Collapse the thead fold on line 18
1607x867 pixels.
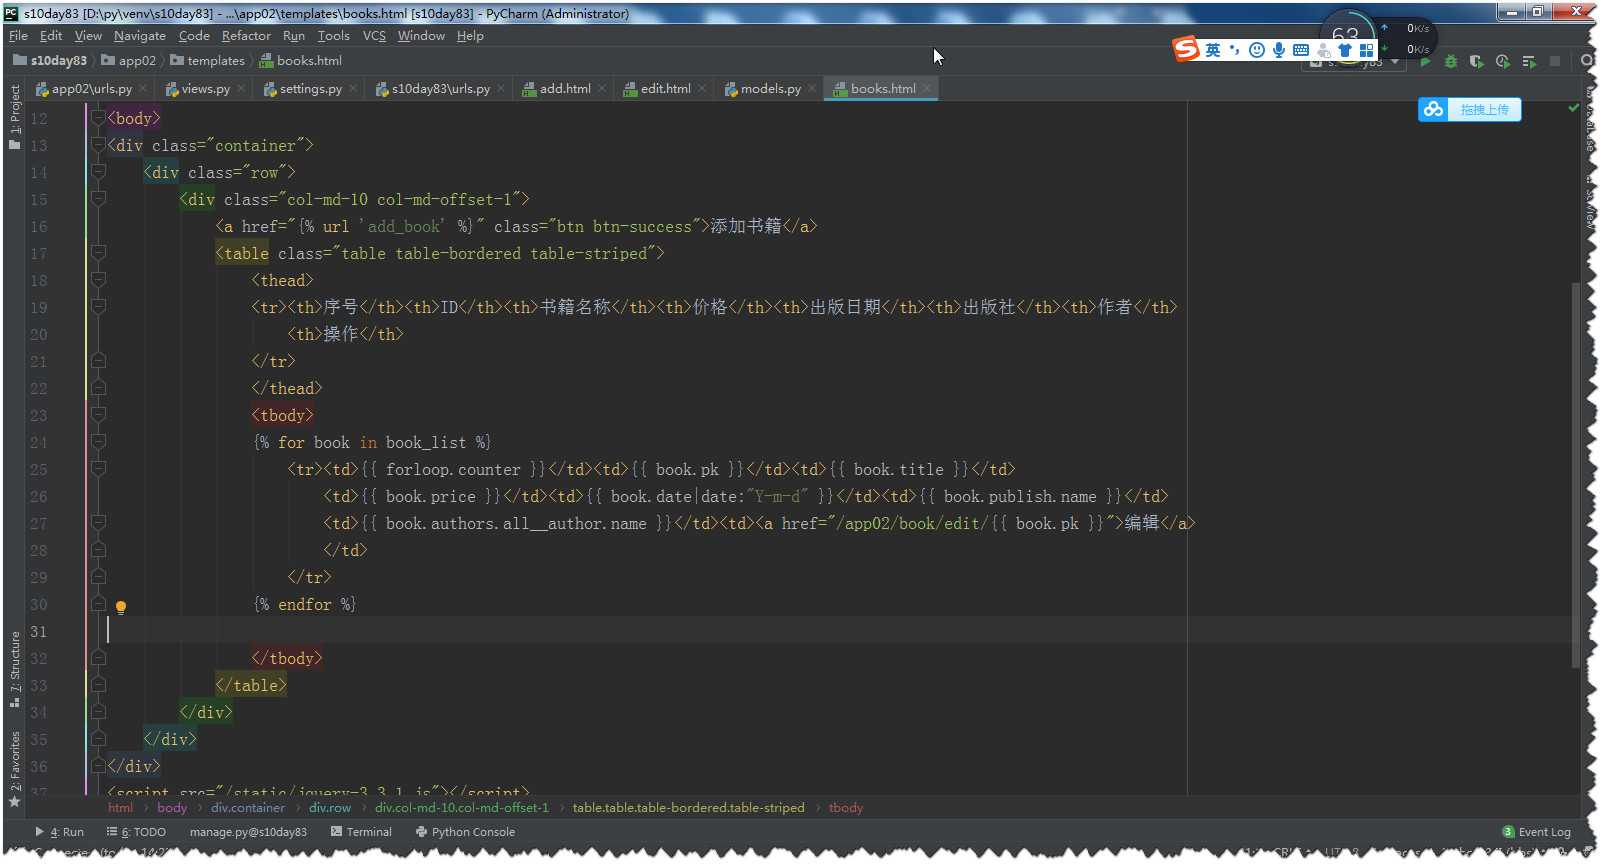pyautogui.click(x=98, y=280)
